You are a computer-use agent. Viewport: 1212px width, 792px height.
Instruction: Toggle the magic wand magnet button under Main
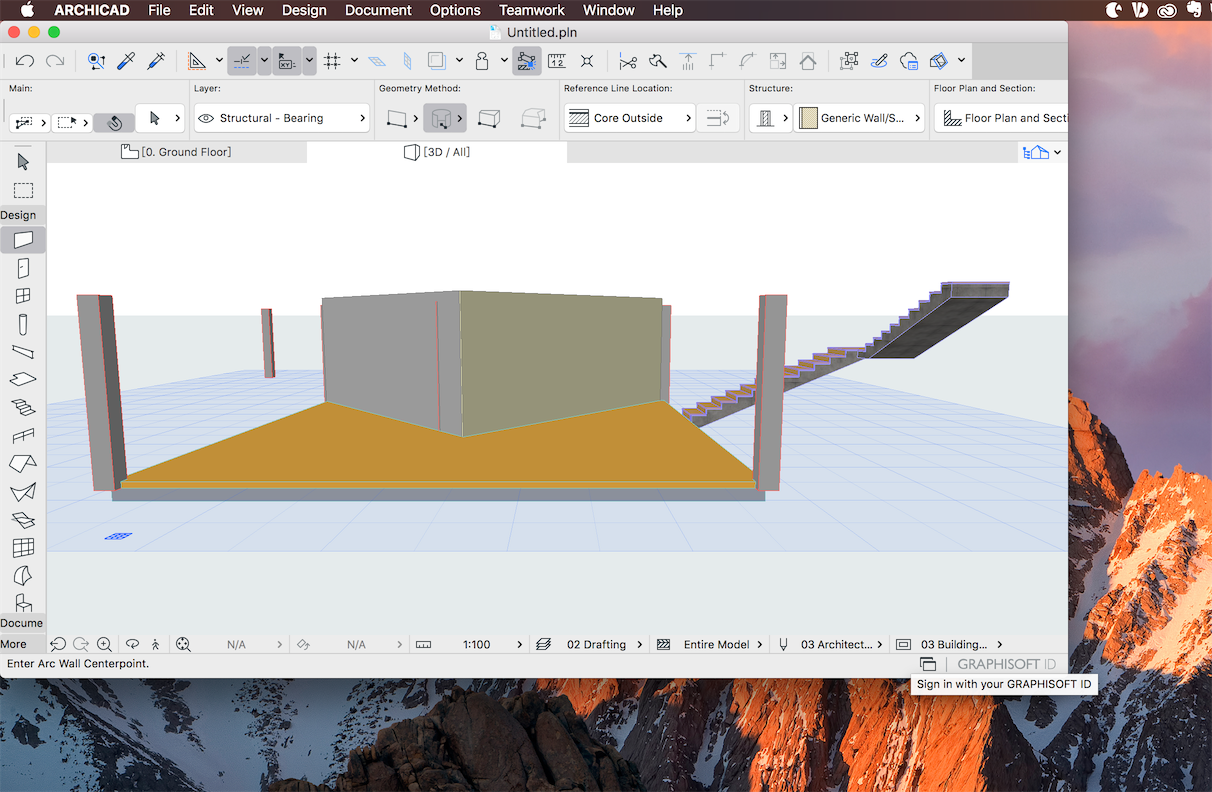coord(114,122)
